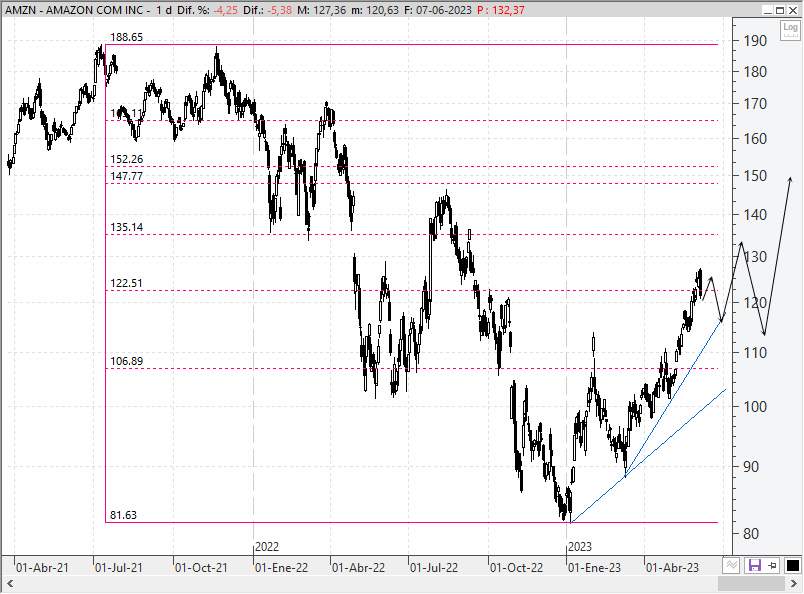Click the 01-Oct-22 date axis label
The width and height of the screenshot is (804, 594).
(516, 568)
